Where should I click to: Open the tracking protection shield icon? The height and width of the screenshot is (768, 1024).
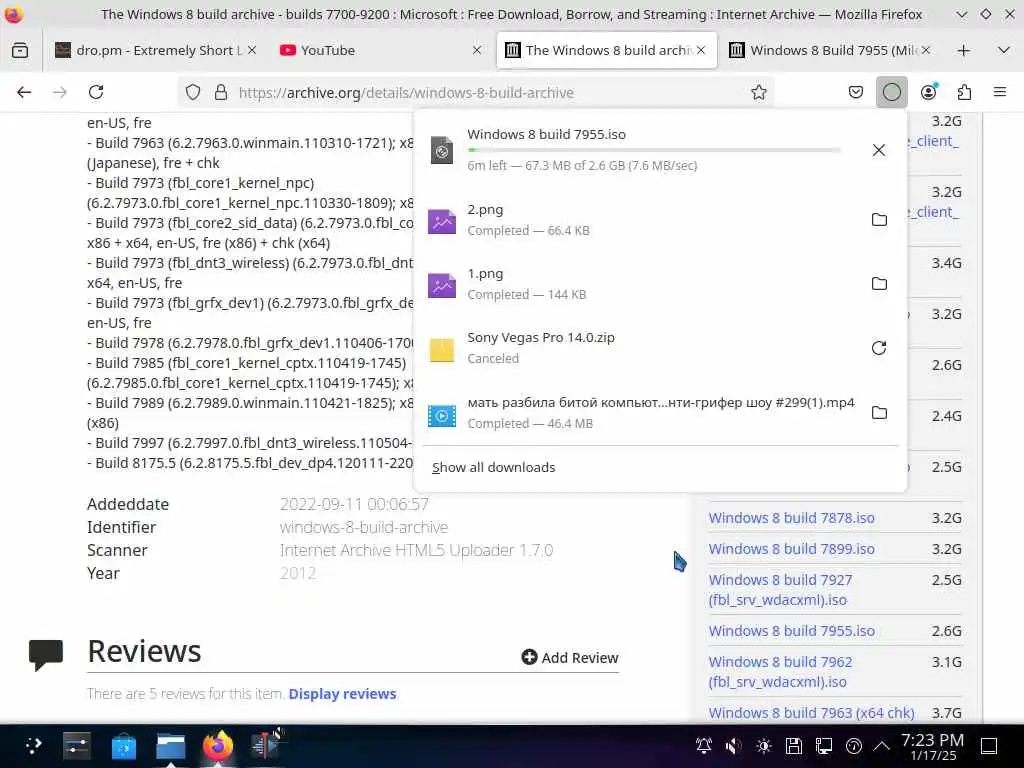pyautogui.click(x=193, y=92)
